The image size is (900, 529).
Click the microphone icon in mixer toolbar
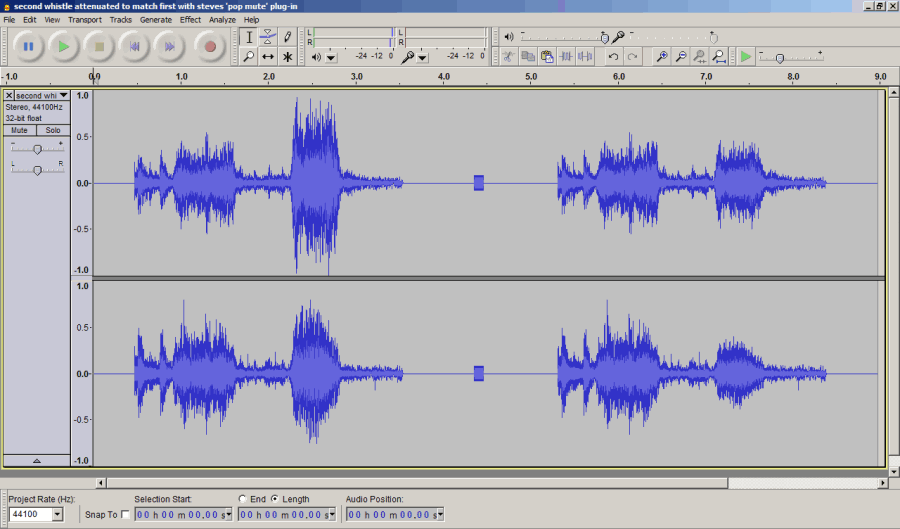(x=618, y=37)
